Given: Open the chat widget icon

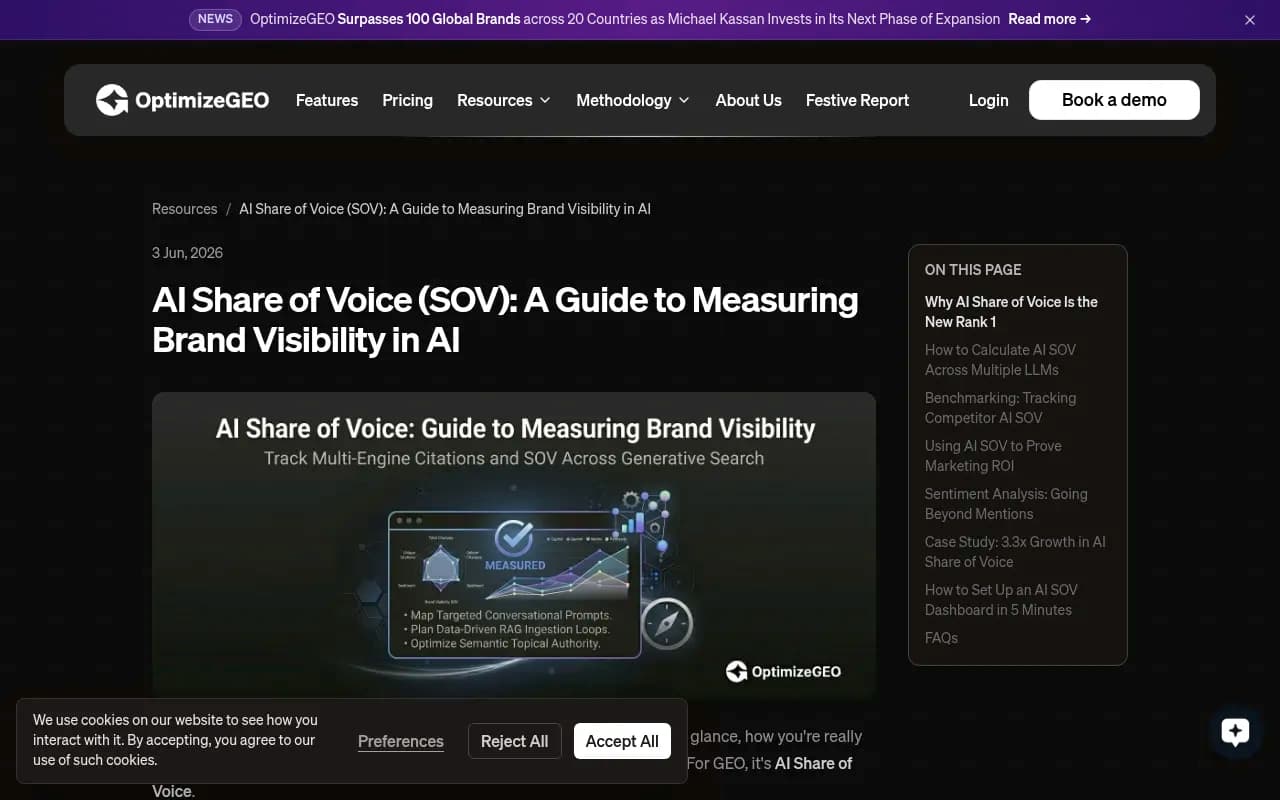Looking at the screenshot, I should coord(1235,732).
